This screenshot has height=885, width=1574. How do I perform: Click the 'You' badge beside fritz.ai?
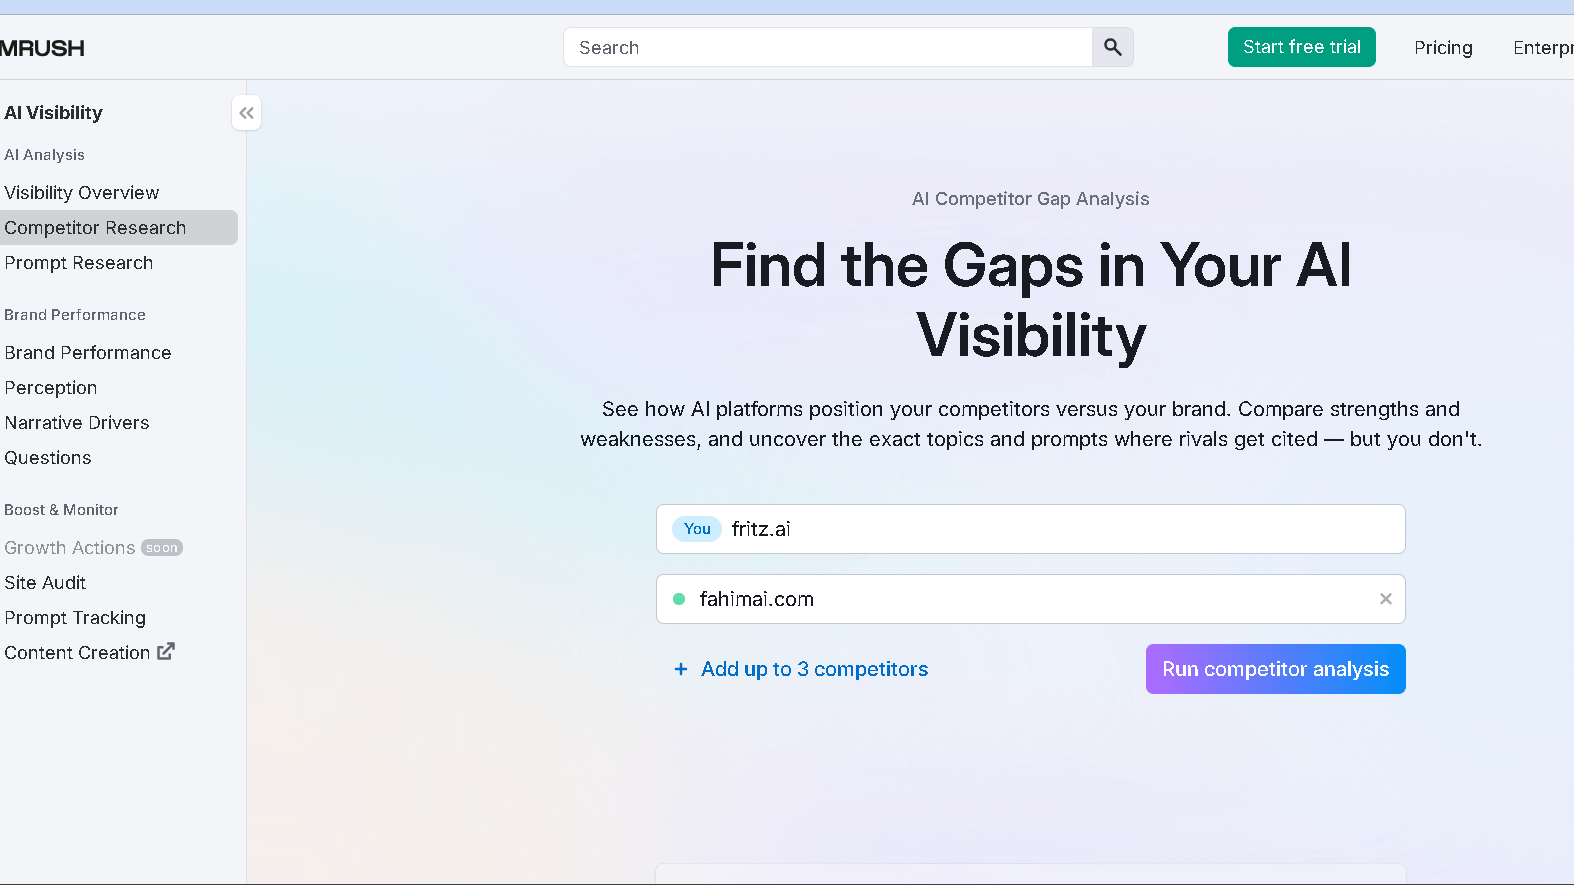tap(696, 529)
